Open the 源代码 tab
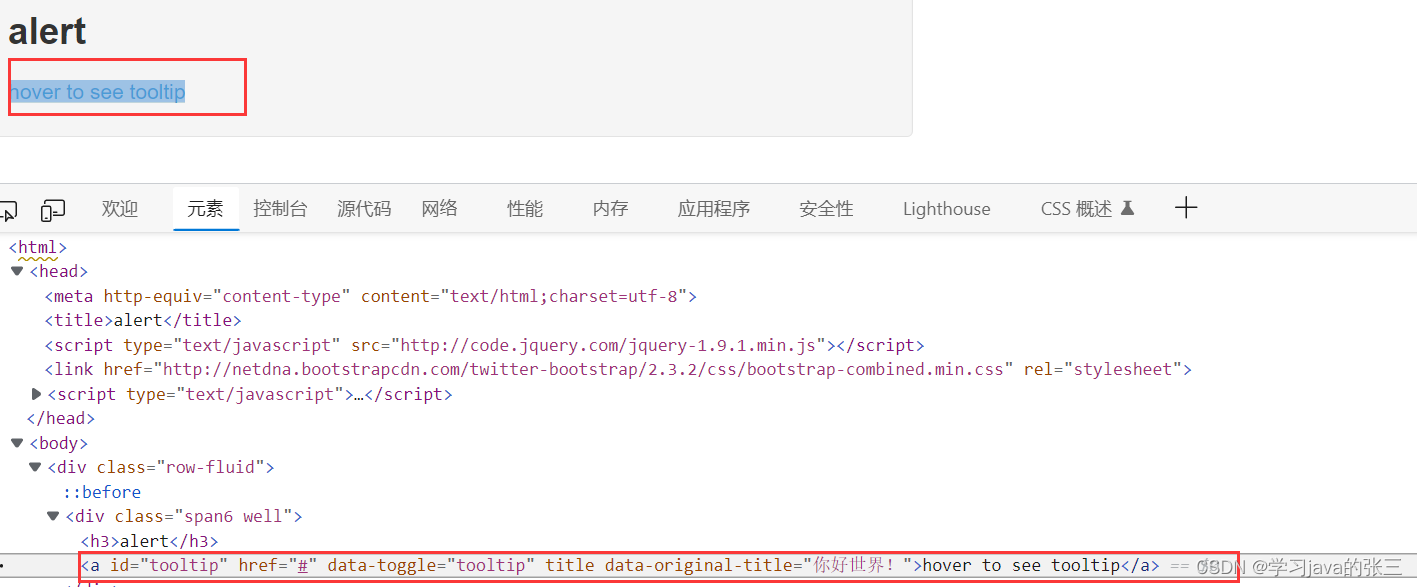The width and height of the screenshot is (1417, 587). click(x=364, y=209)
